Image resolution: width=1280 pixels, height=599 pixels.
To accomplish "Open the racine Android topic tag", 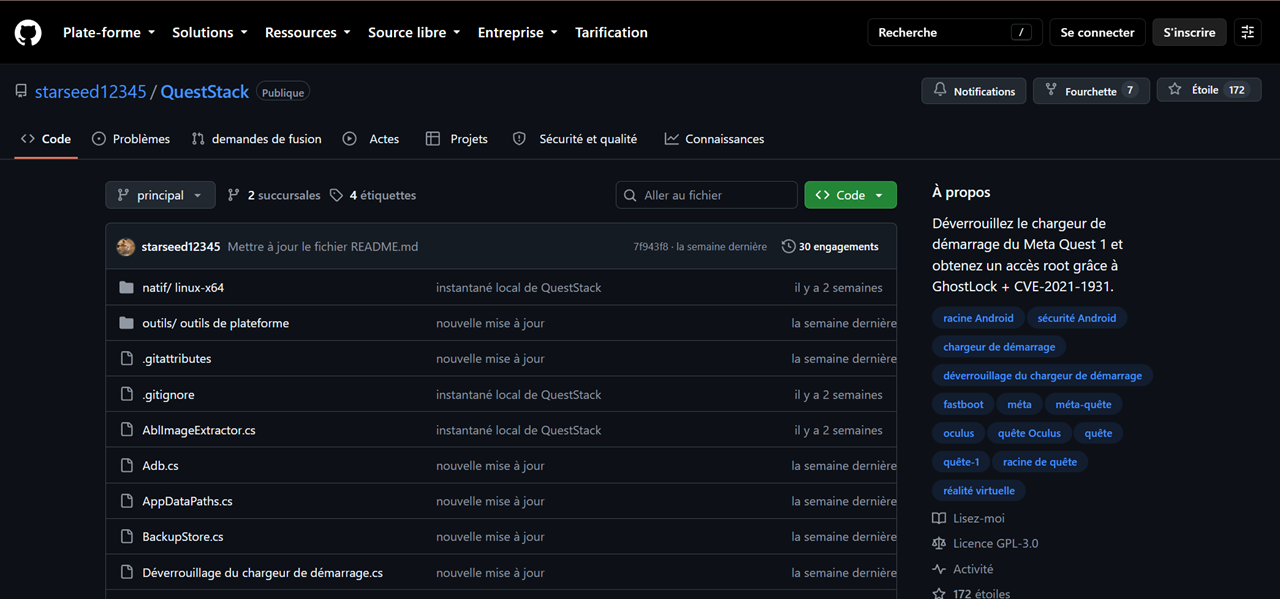I will (x=978, y=318).
